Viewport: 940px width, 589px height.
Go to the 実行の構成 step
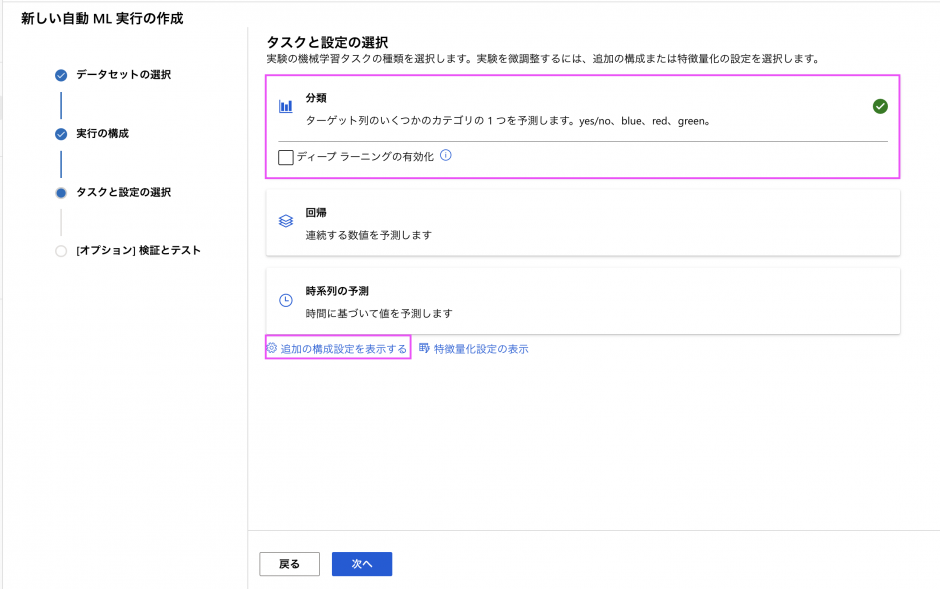[102, 133]
